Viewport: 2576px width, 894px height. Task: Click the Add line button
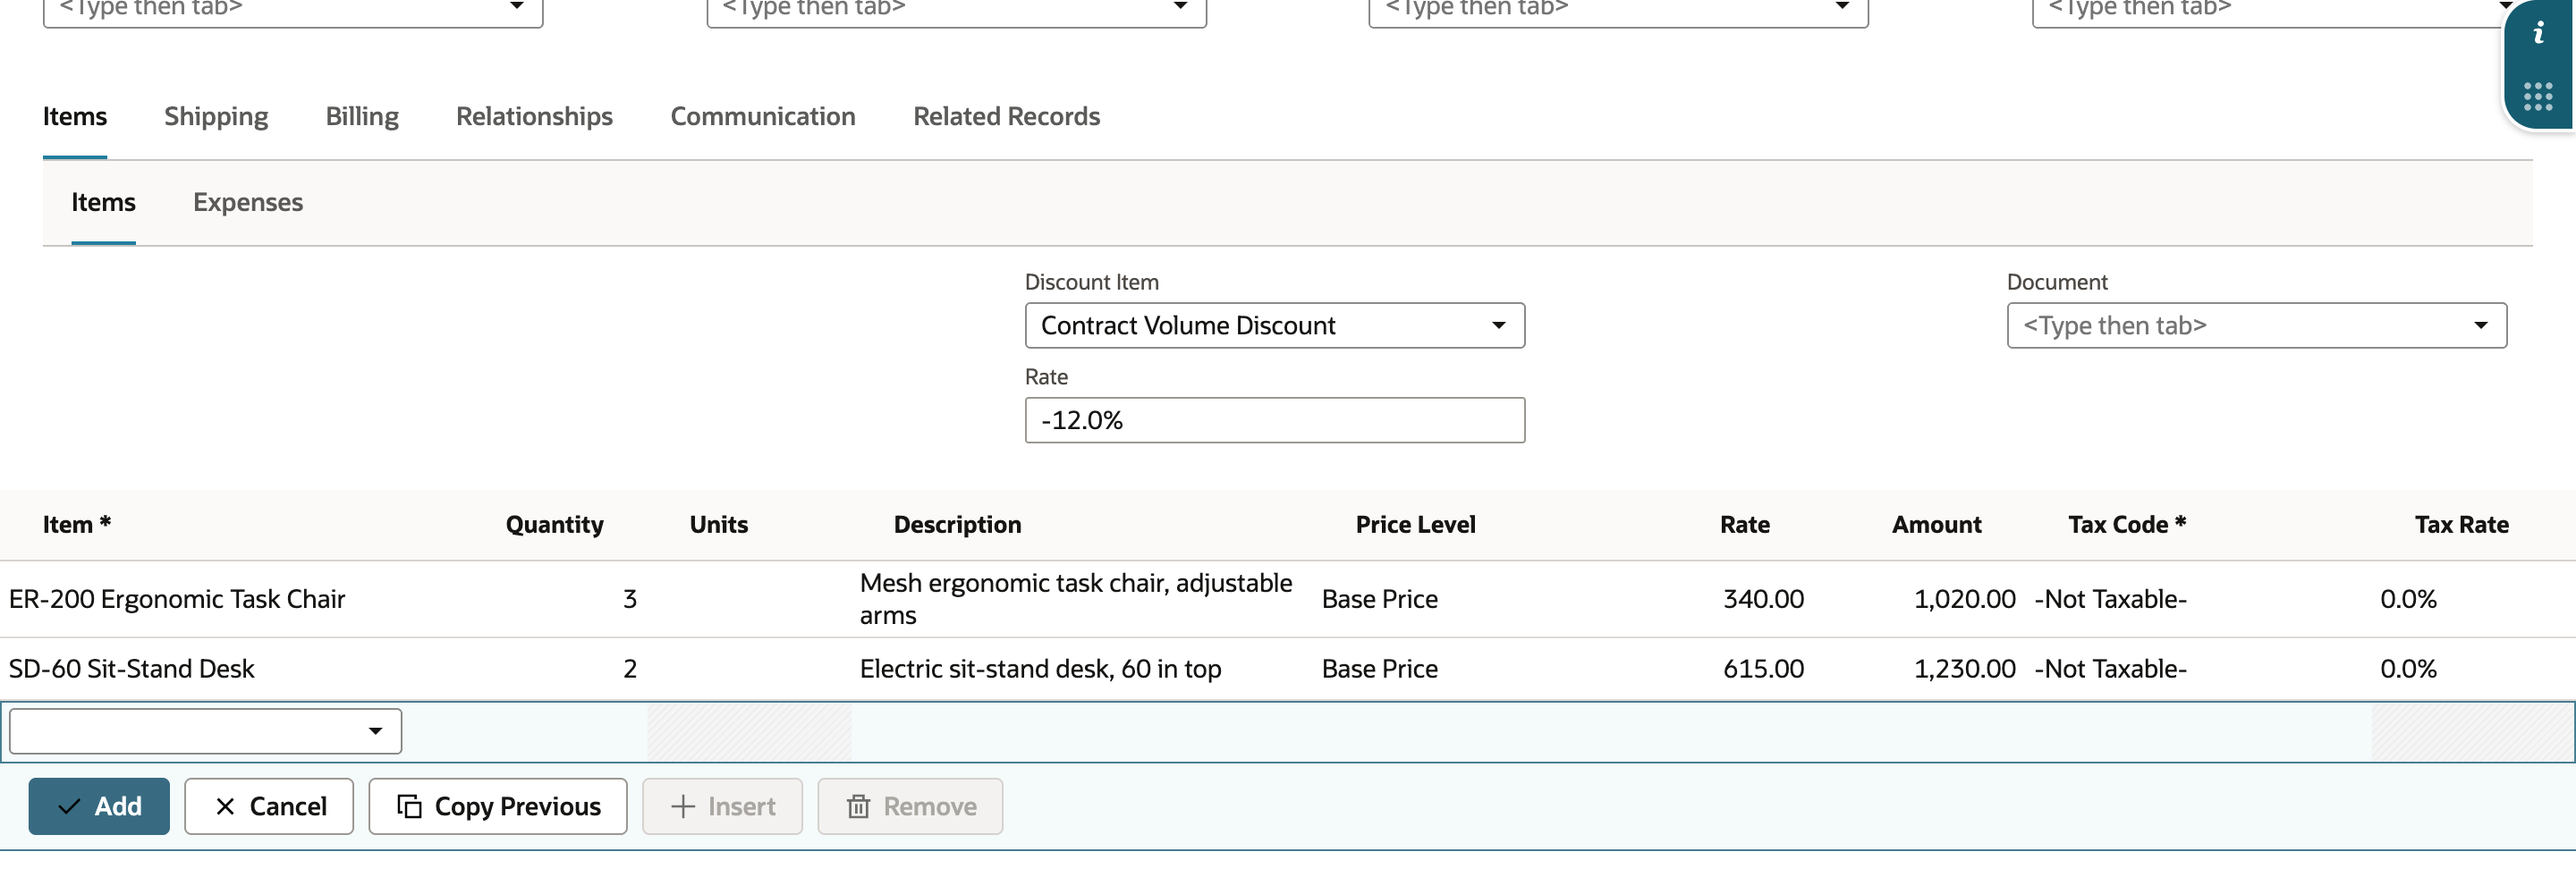click(99, 806)
